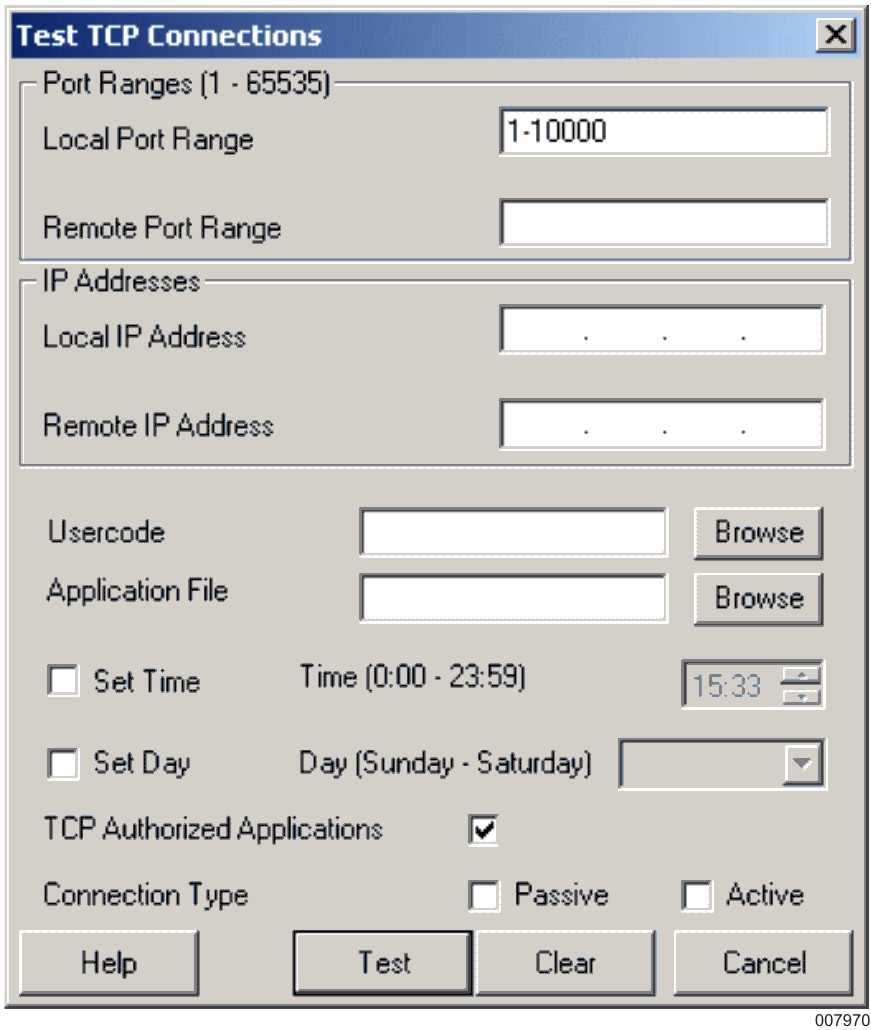
Task: Enable the Set Day checkbox
Action: (x=63, y=764)
